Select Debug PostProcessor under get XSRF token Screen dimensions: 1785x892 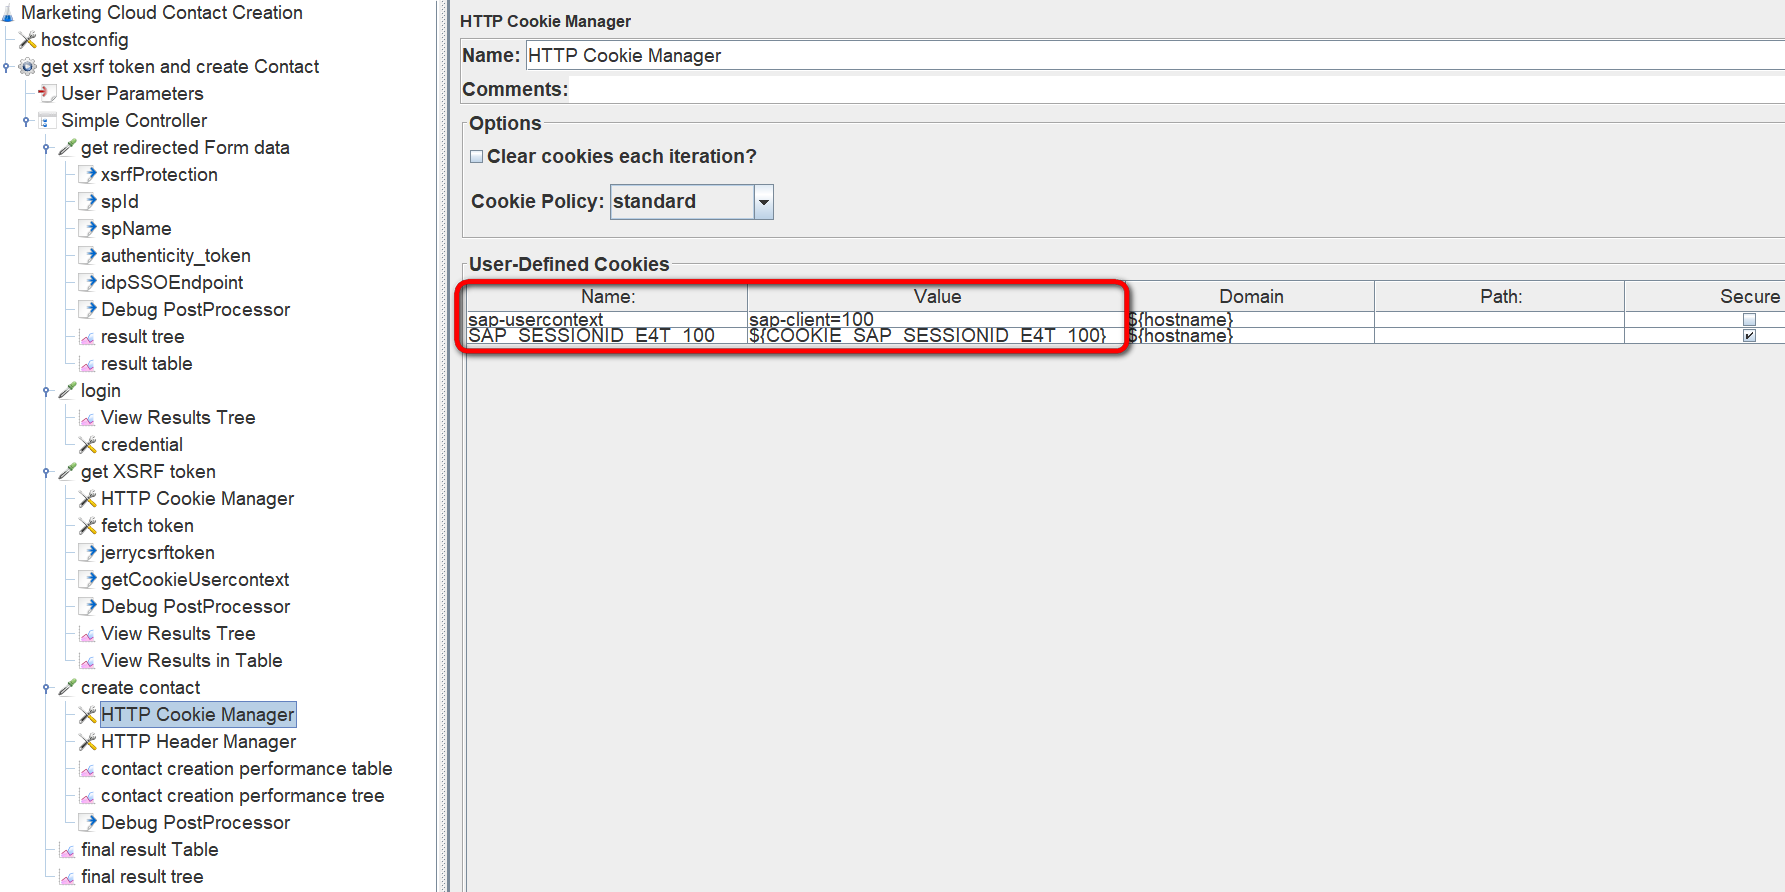(x=195, y=607)
